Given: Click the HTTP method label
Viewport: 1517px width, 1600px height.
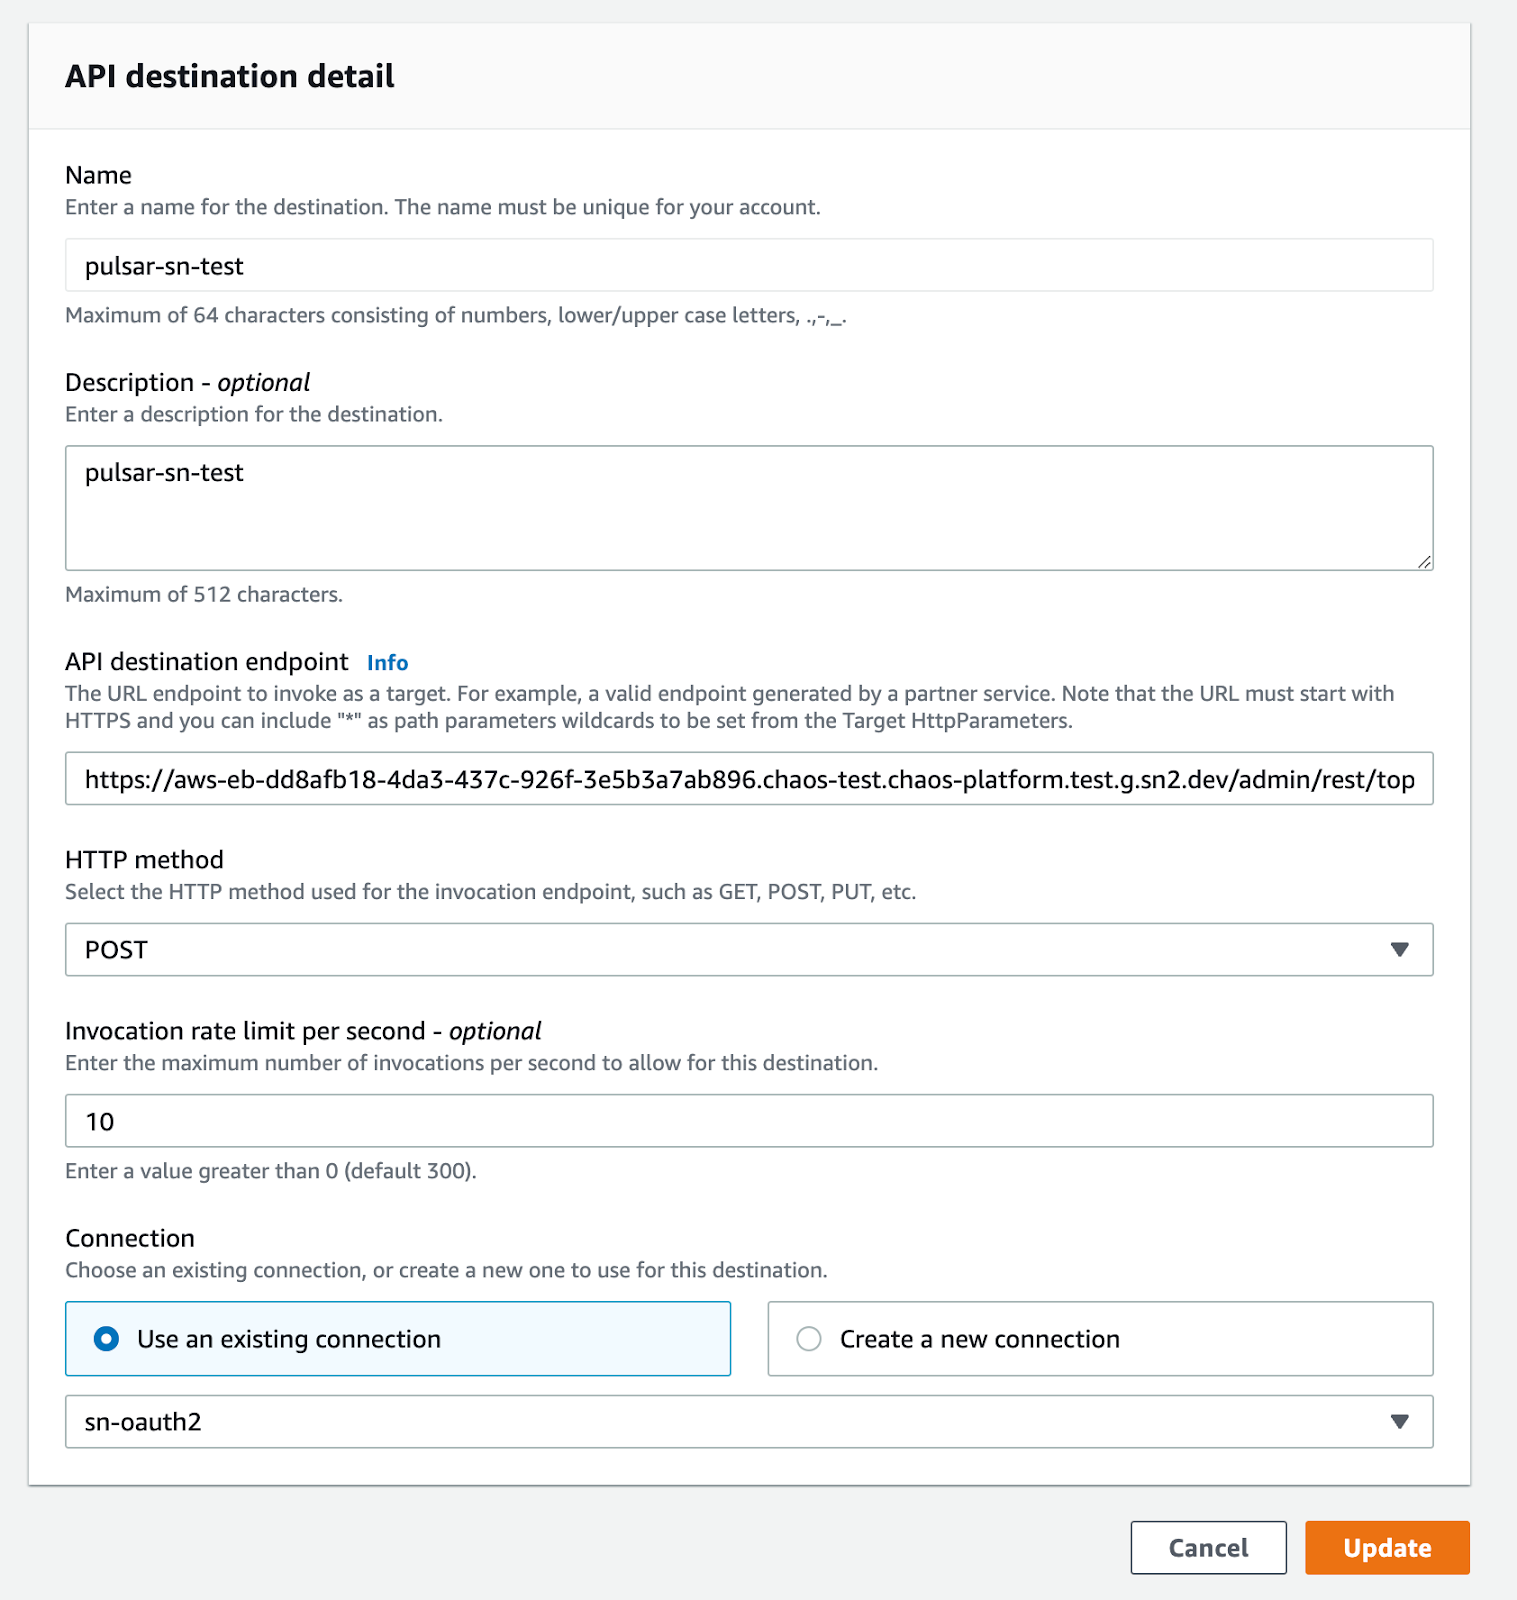Looking at the screenshot, I should [144, 860].
